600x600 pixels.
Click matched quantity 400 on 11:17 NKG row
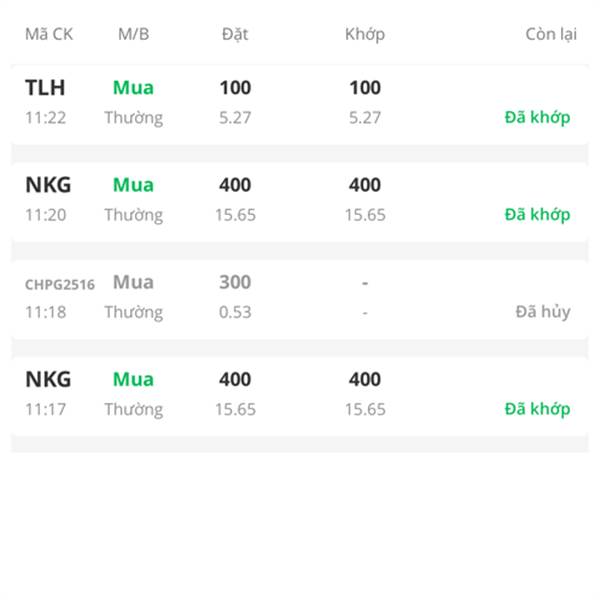click(x=365, y=379)
